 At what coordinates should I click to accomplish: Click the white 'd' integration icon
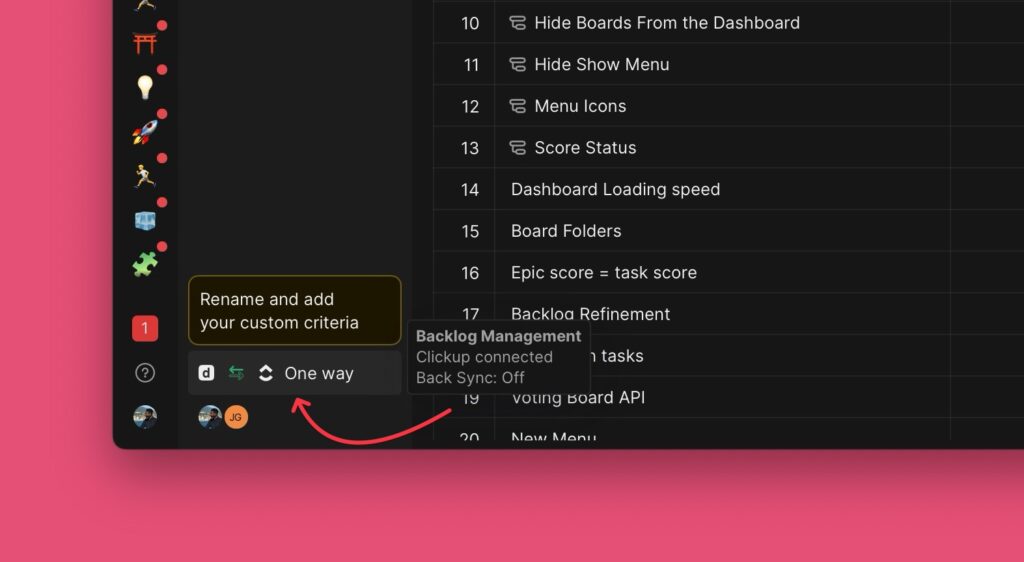click(x=206, y=373)
